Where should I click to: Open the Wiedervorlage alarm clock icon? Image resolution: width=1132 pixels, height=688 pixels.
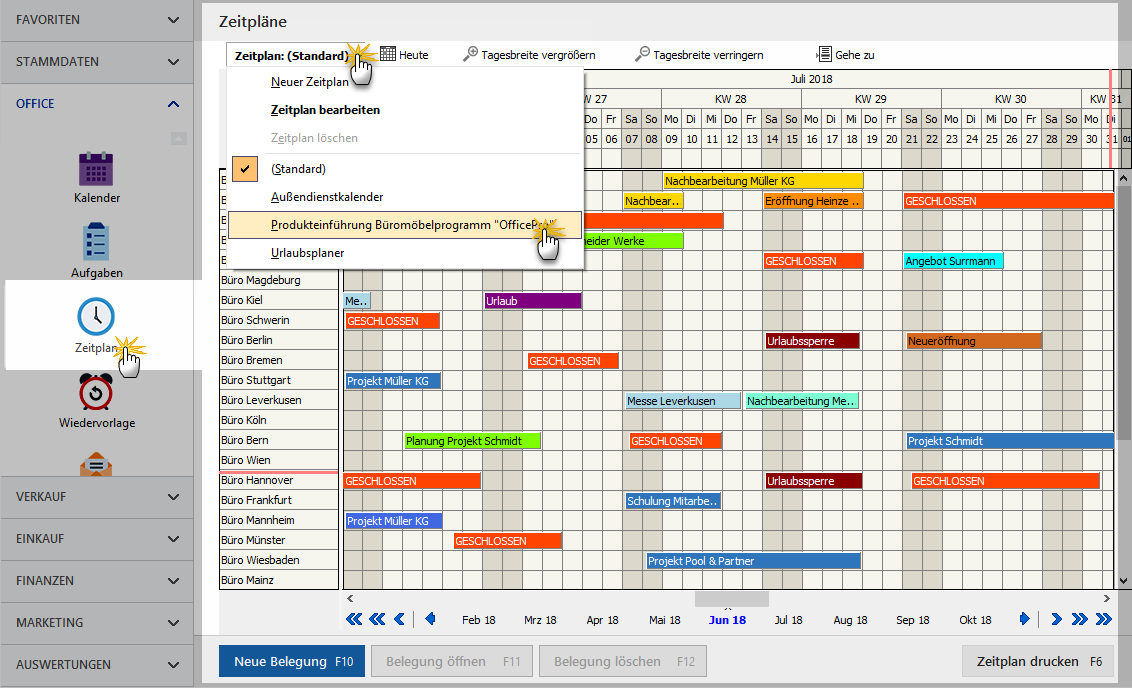tap(96, 392)
